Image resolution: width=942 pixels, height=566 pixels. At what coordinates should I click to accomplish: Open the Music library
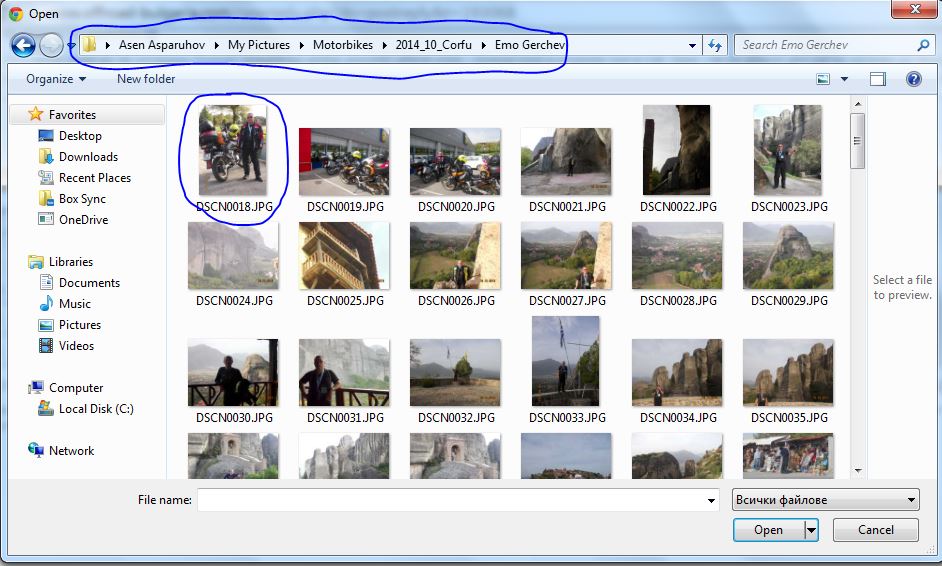click(x=74, y=304)
